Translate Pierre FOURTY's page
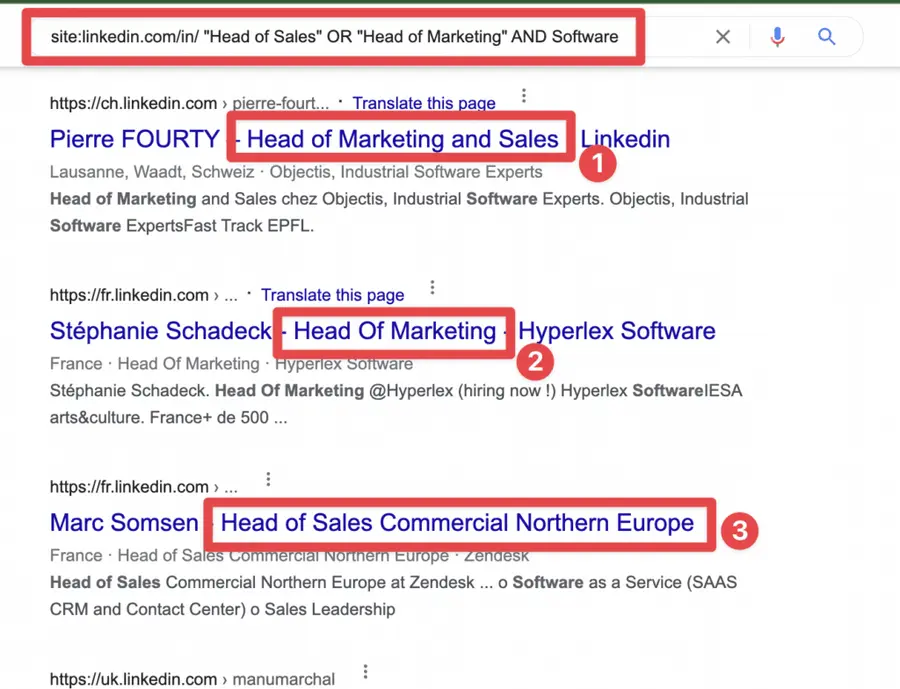This screenshot has width=900, height=689. 423,103
